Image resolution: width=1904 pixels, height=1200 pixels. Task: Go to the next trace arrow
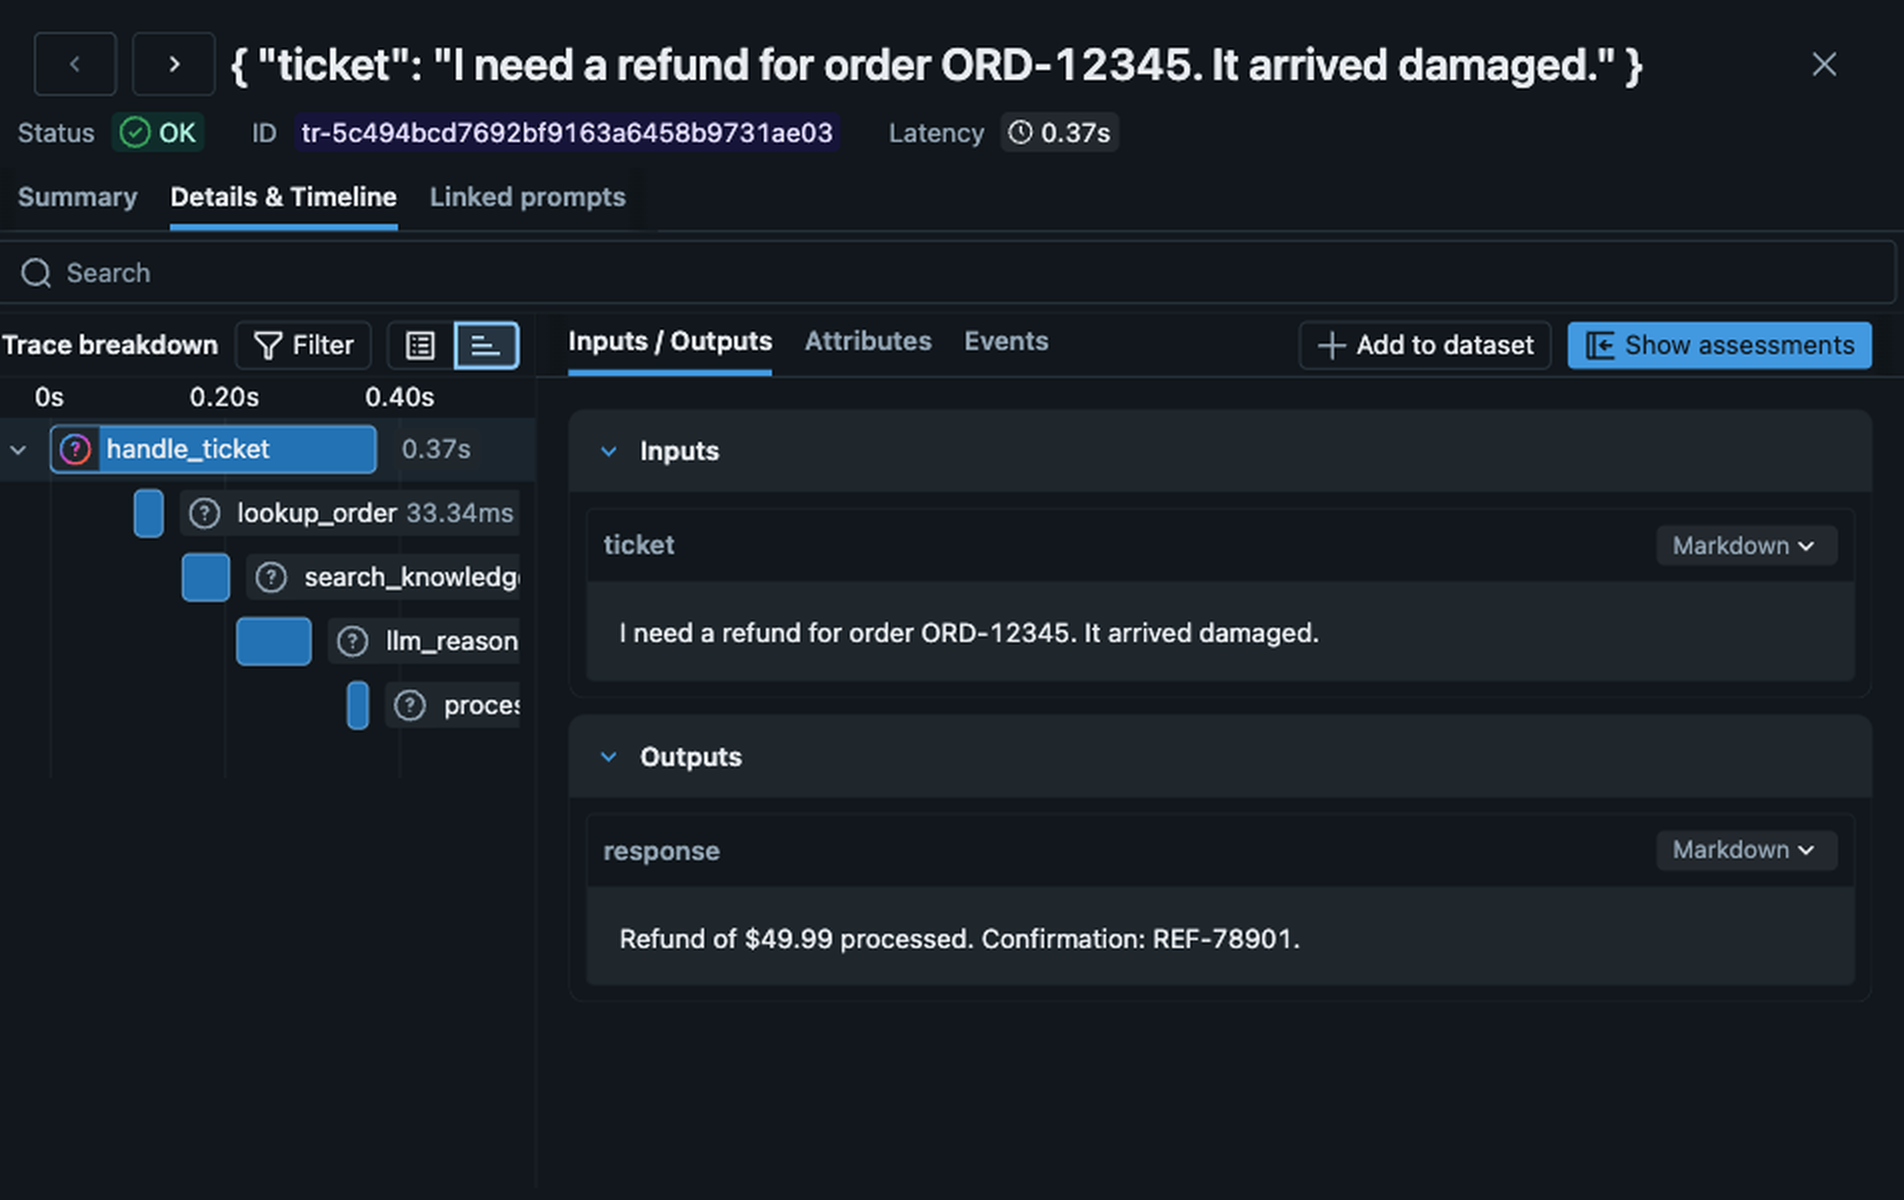click(174, 65)
